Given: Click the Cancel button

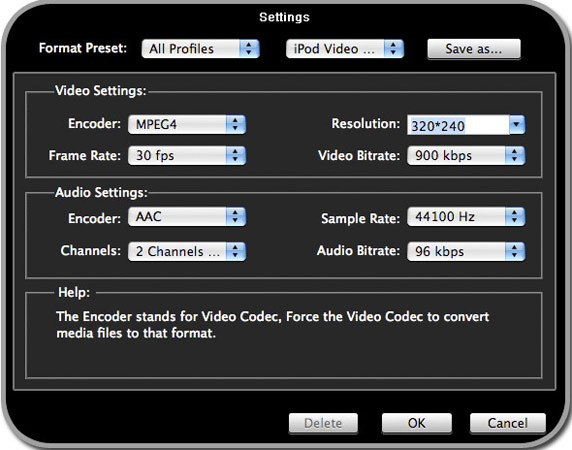Looking at the screenshot, I should (507, 423).
